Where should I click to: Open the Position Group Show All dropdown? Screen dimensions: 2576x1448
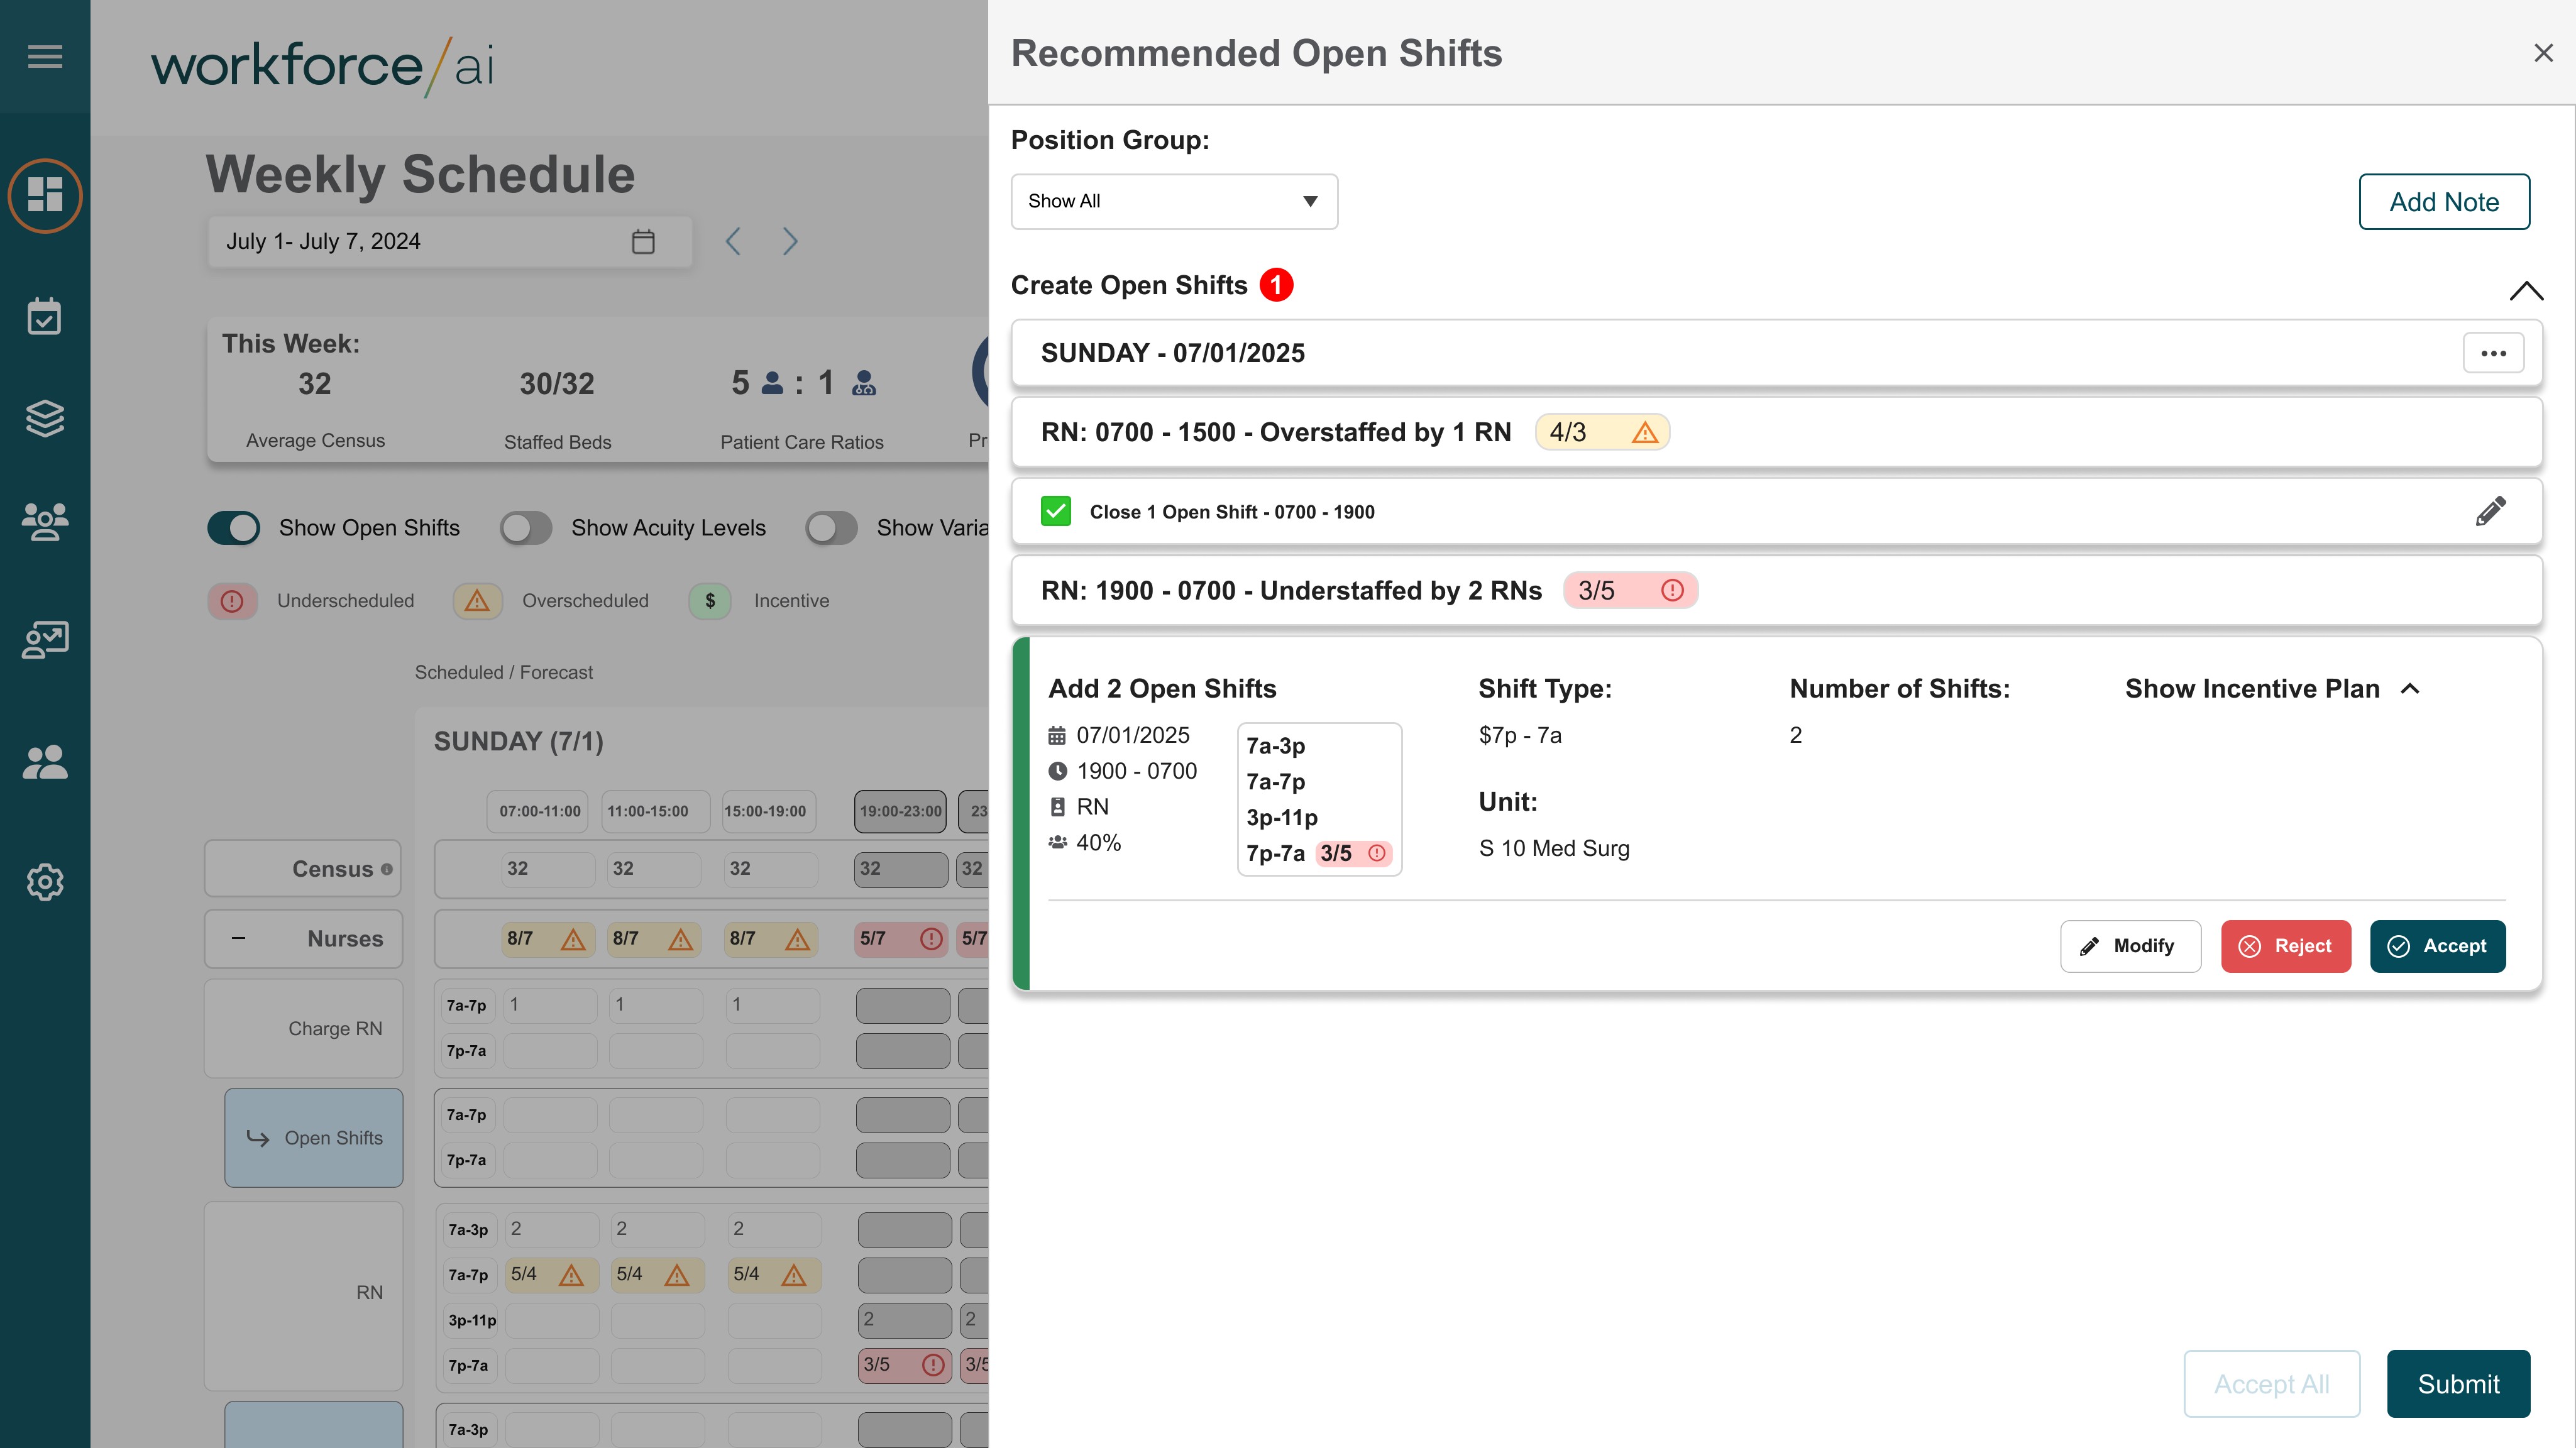(1174, 201)
